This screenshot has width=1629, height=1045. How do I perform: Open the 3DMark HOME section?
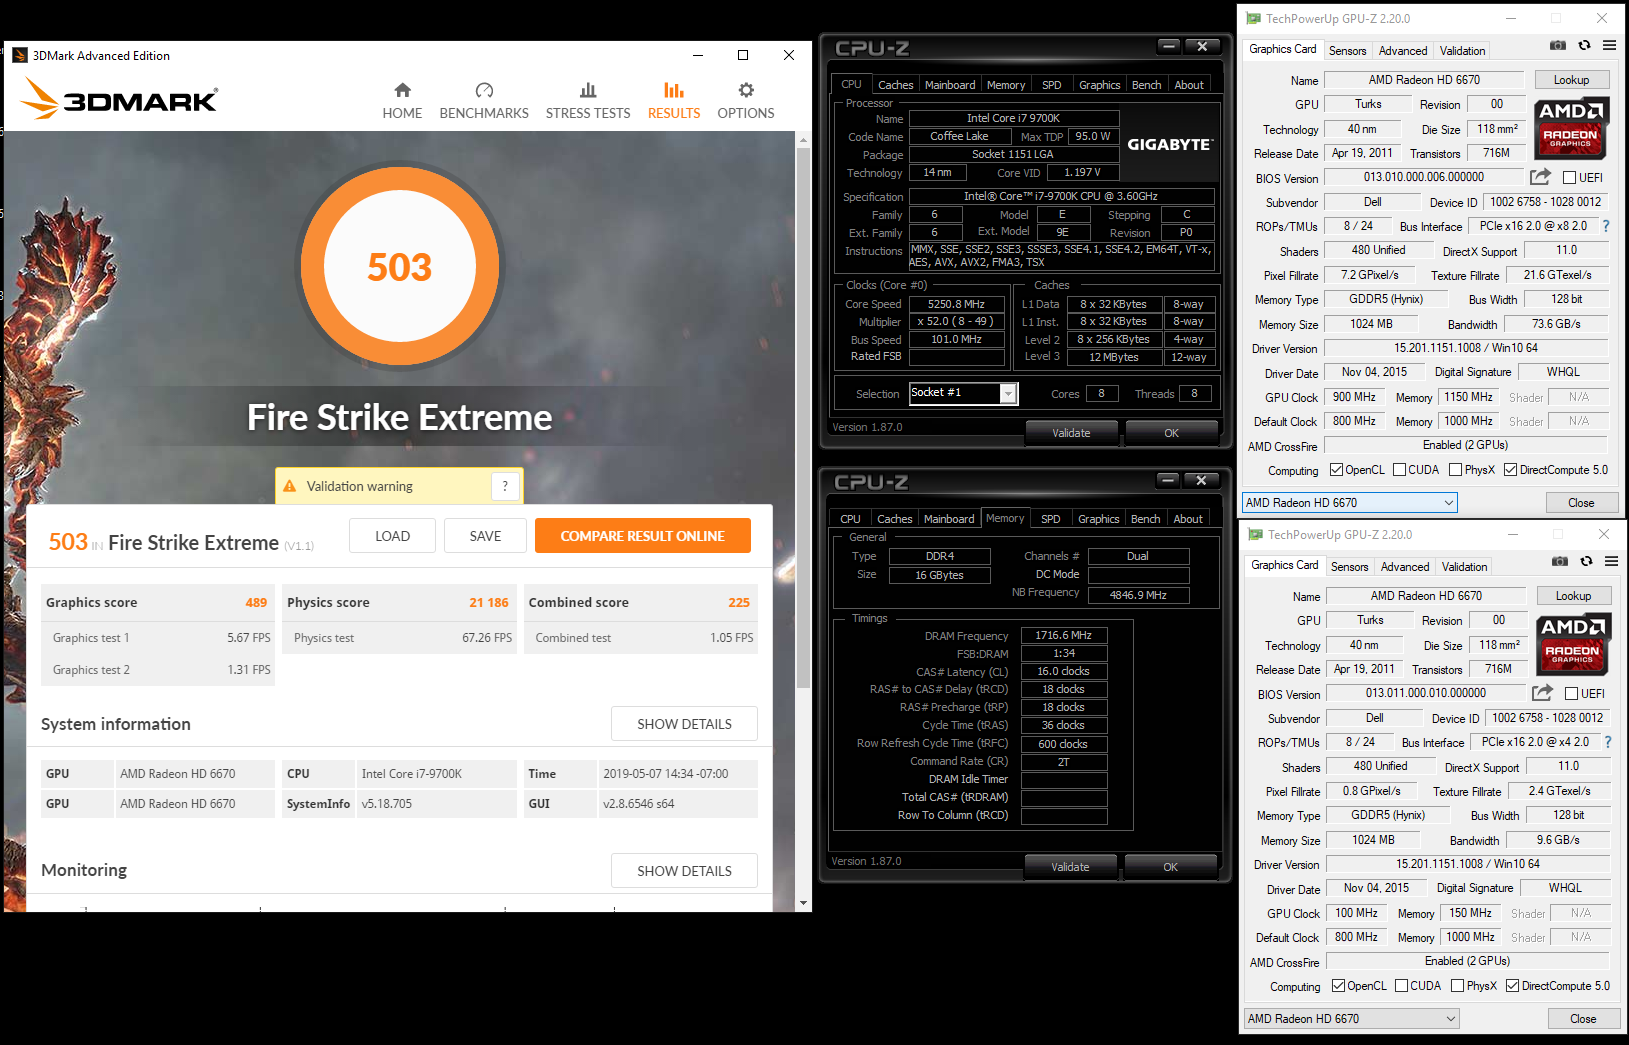click(402, 101)
